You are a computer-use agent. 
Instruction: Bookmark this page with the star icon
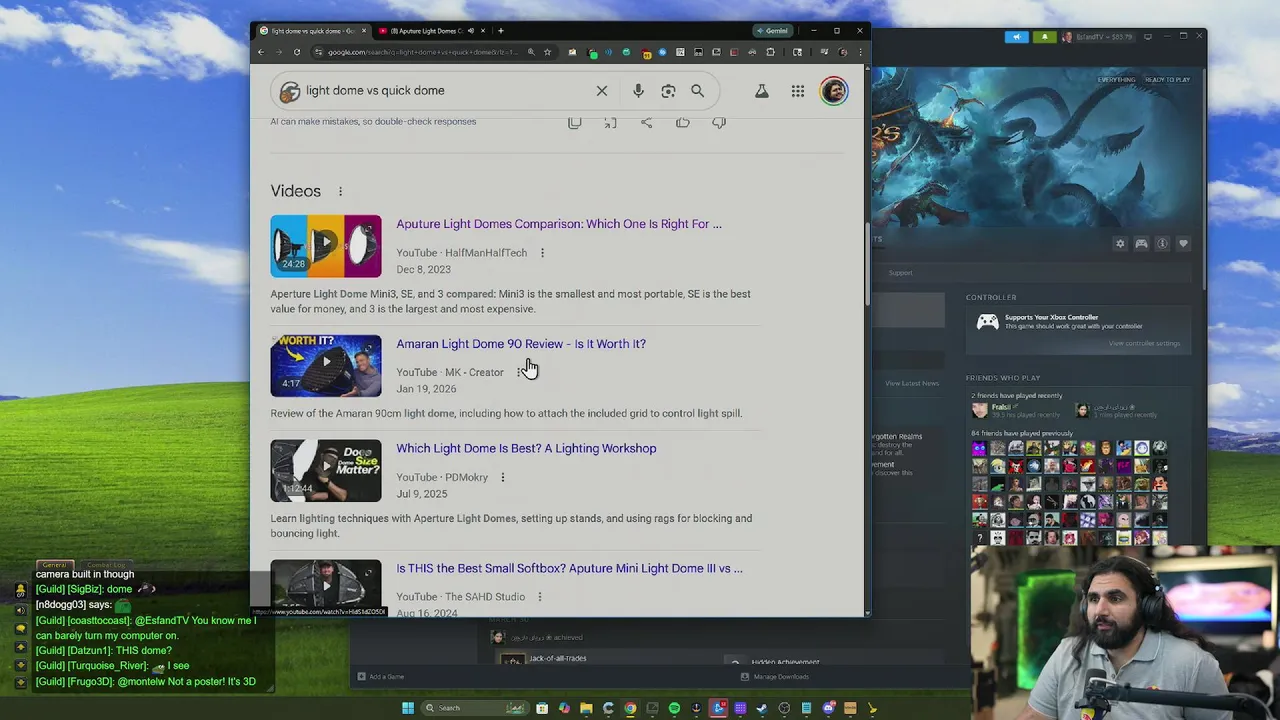tap(547, 52)
